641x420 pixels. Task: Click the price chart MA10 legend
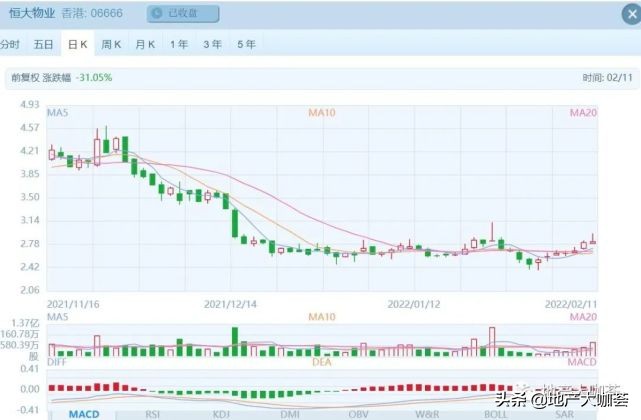point(322,112)
